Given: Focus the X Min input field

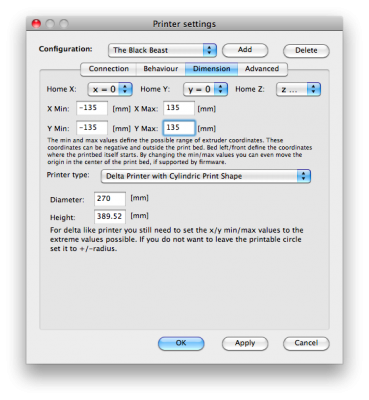Looking at the screenshot, I should 92,108.
